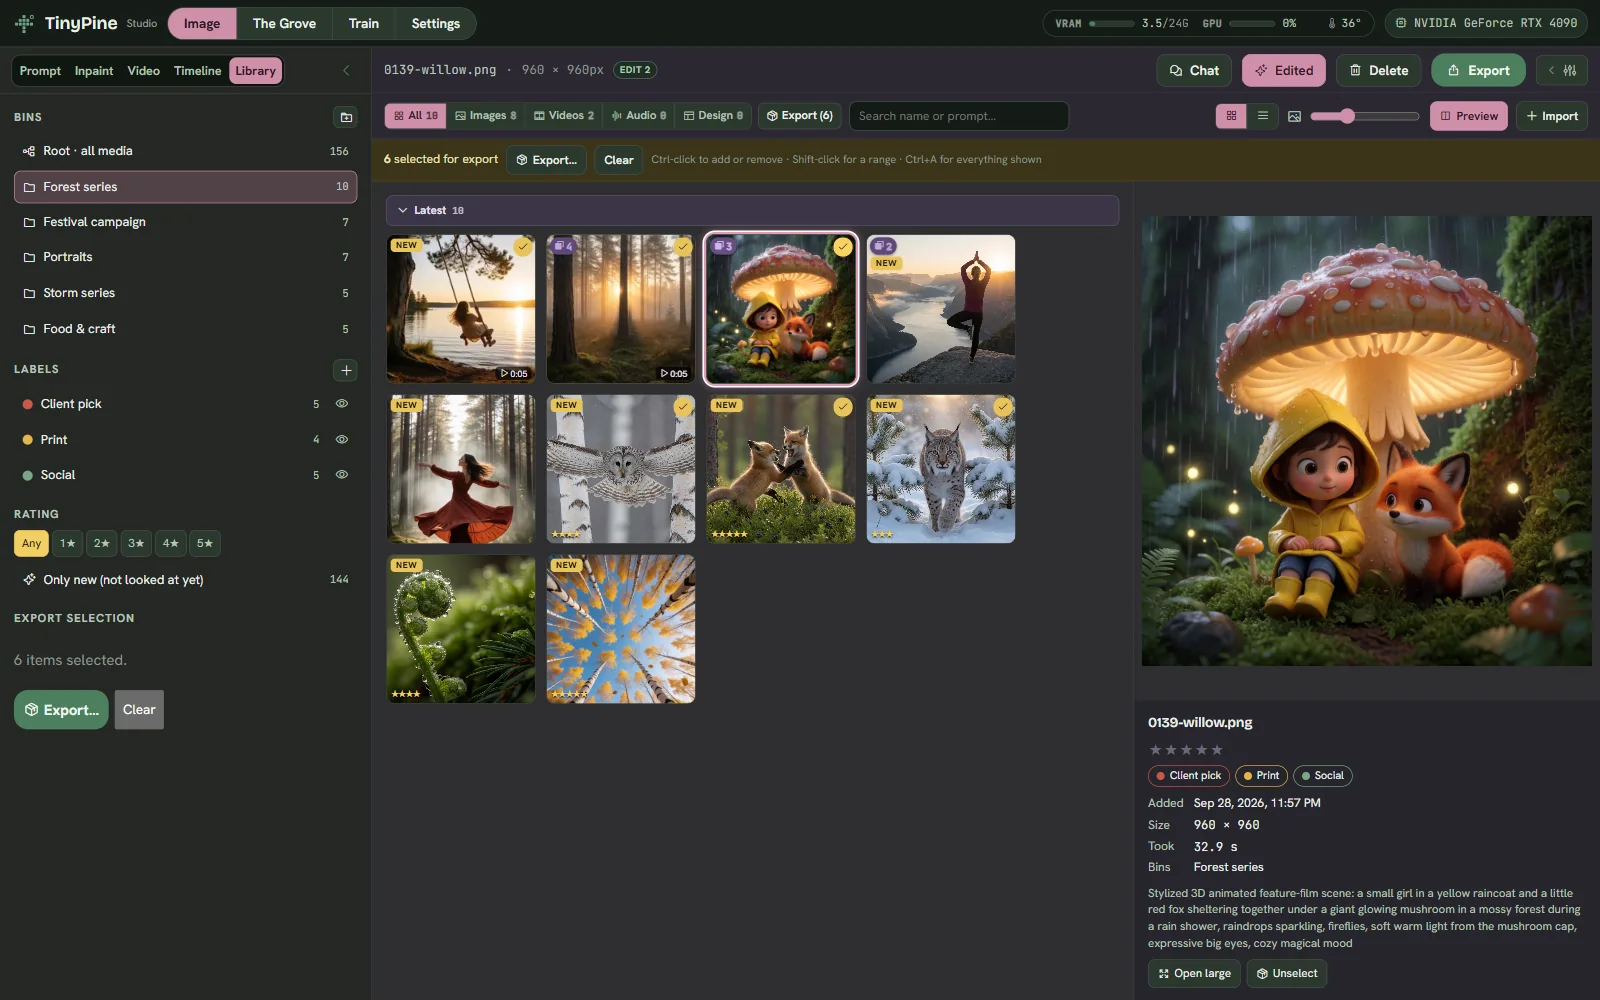1600x1000 pixels.
Task: Open large view of image
Action: (1194, 974)
